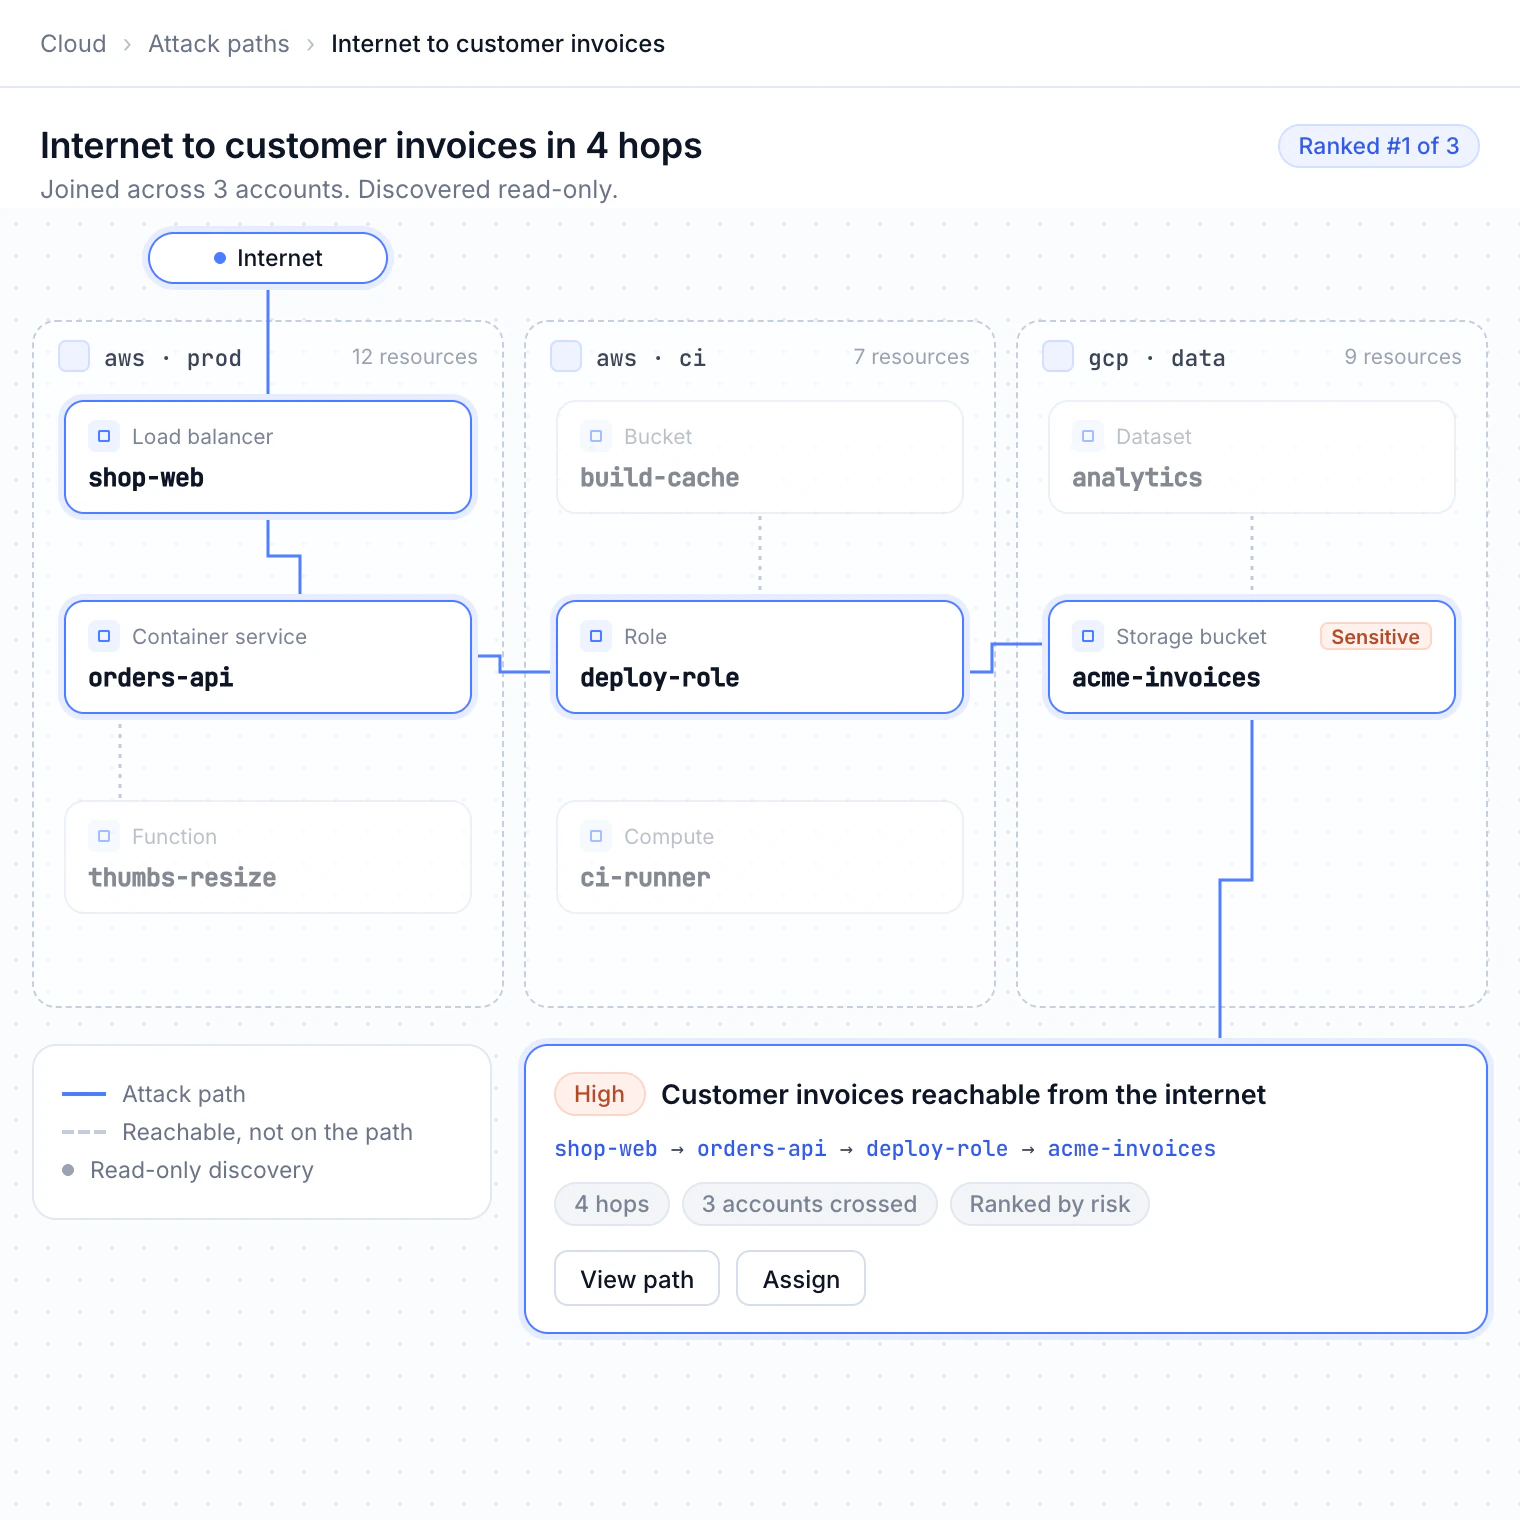Click the Compute icon on ci-runner
The height and width of the screenshot is (1520, 1520).
(596, 836)
